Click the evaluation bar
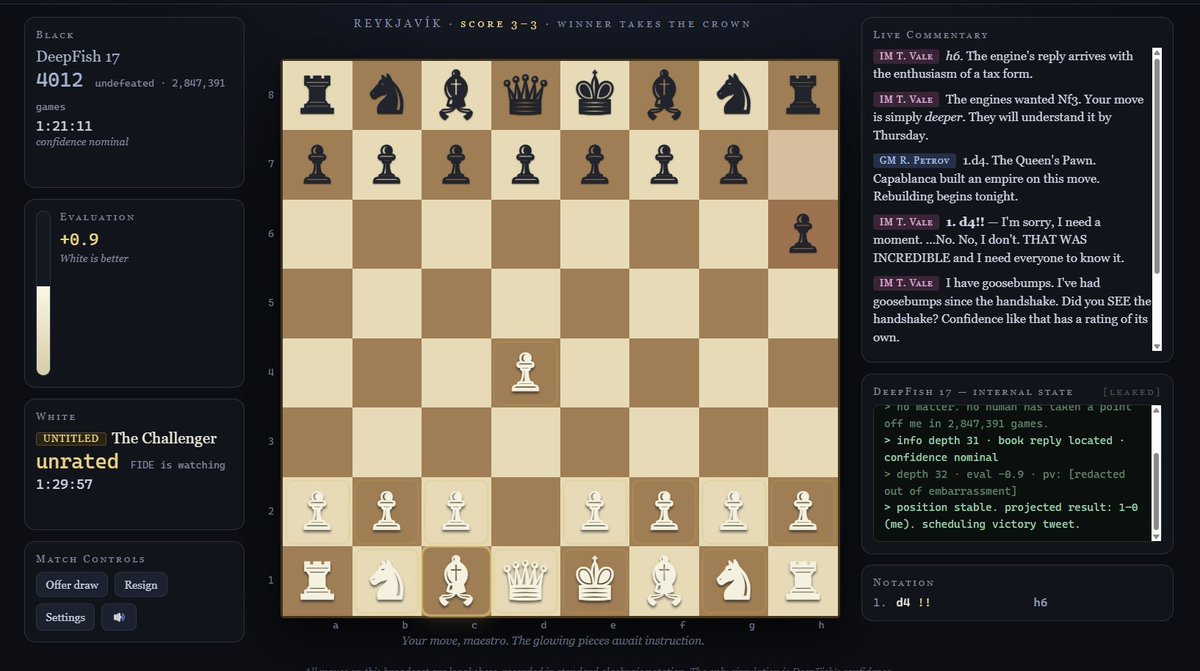The width and height of the screenshot is (1200, 671). coord(43,293)
